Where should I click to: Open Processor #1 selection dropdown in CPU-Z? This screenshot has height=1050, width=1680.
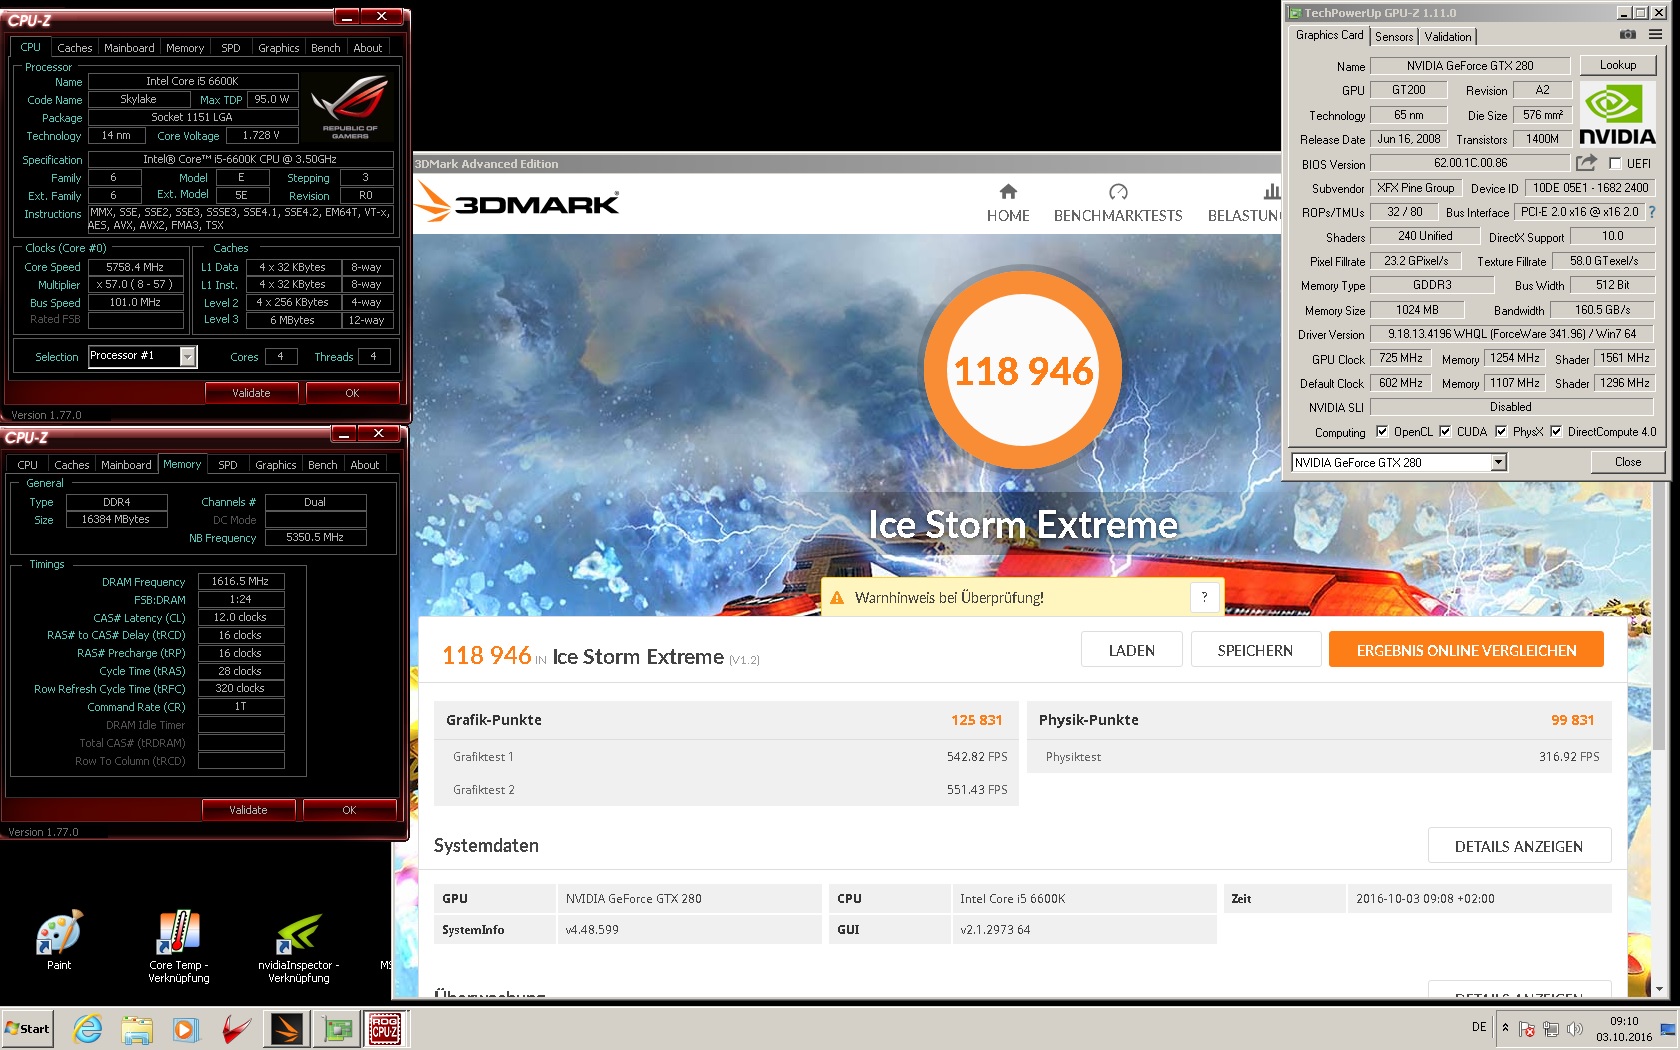pyautogui.click(x=187, y=357)
